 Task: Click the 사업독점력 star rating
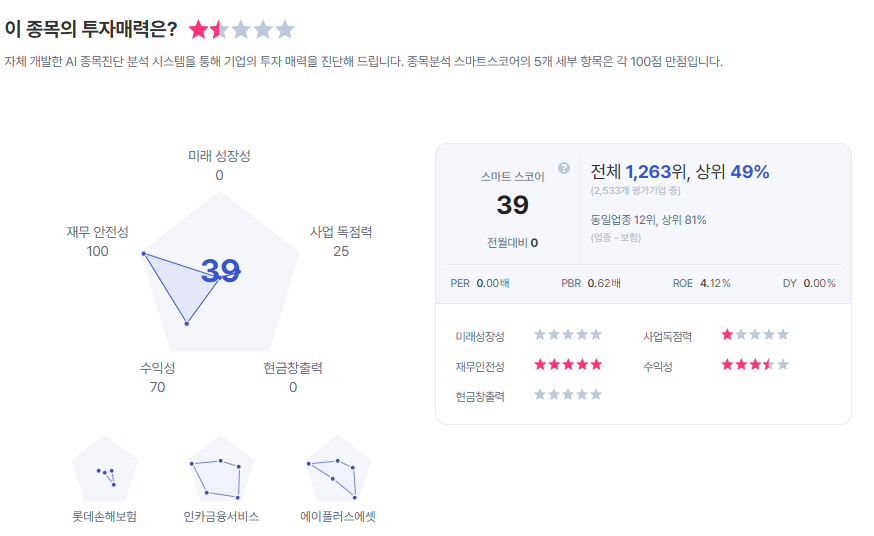click(755, 335)
